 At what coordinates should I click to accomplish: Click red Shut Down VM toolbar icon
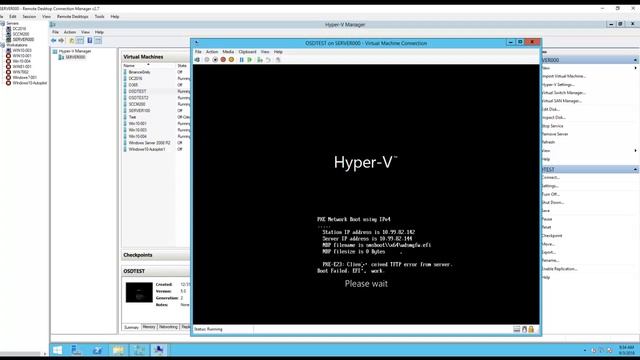point(223,60)
